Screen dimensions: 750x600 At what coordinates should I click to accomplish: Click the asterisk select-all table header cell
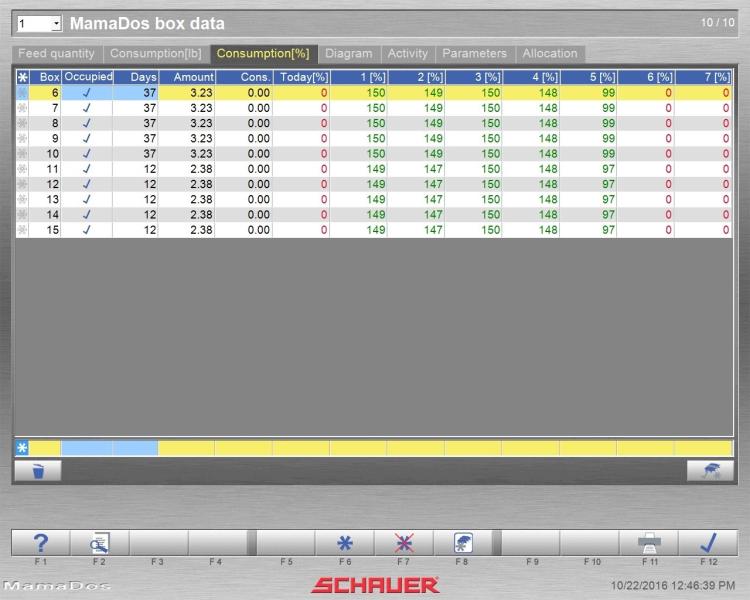click(23, 77)
